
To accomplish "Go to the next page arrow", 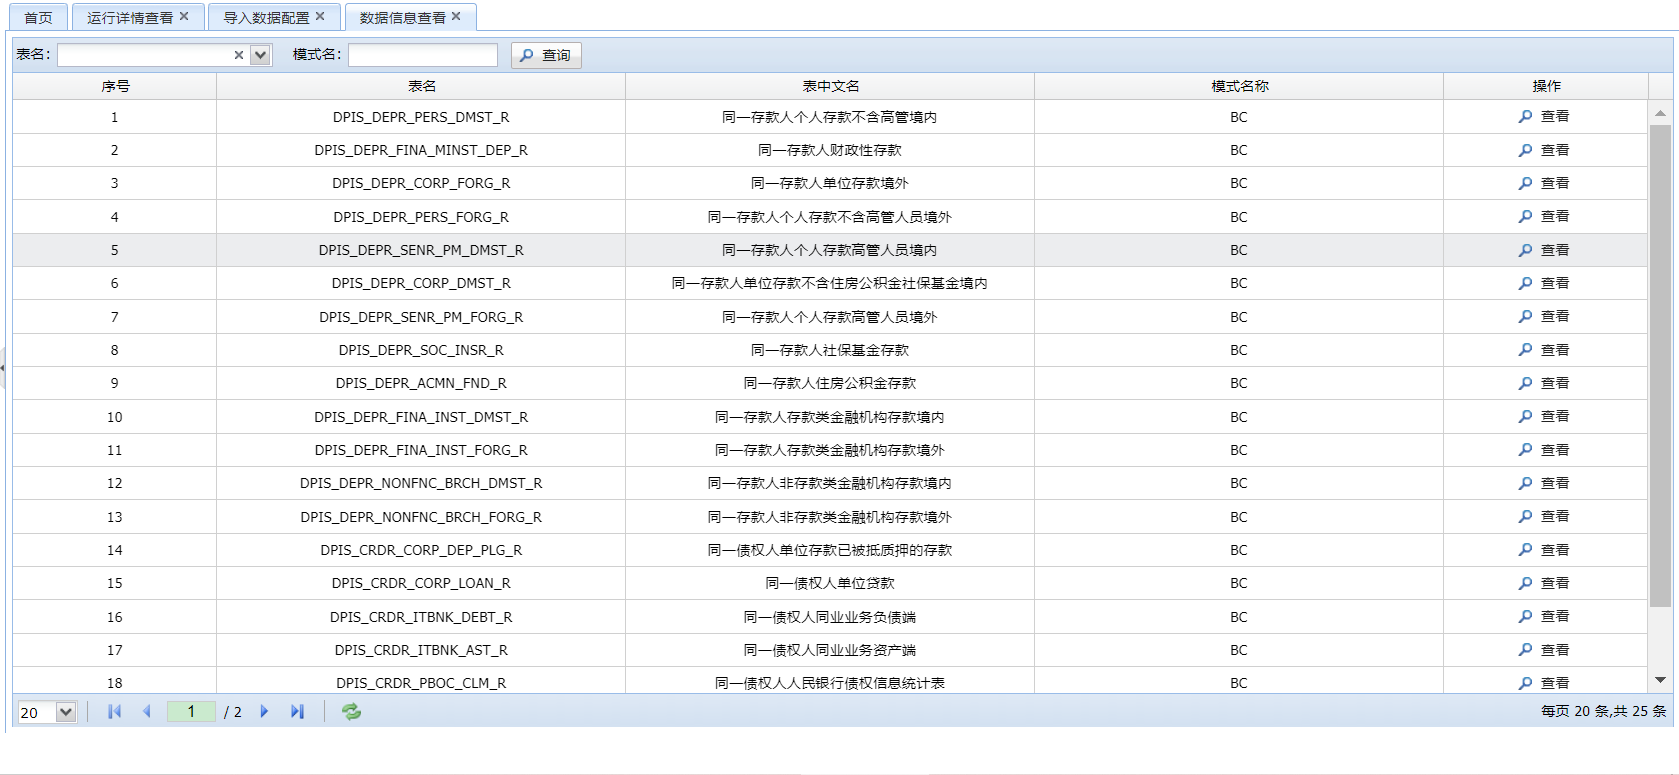I will click(x=264, y=712).
